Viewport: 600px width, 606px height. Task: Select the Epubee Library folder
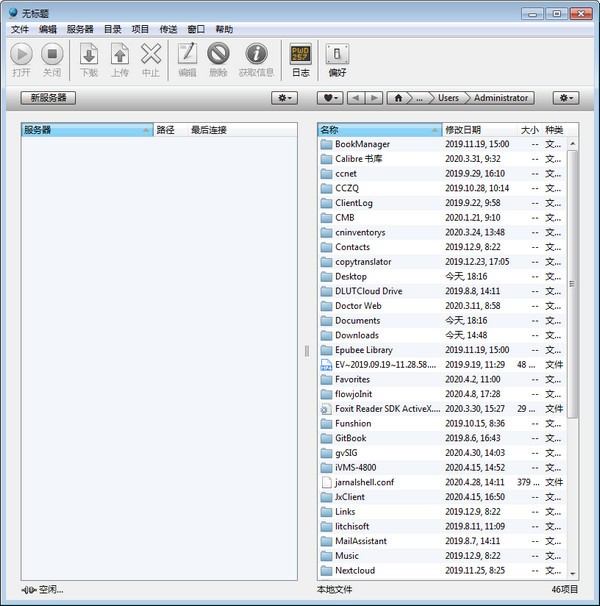click(441, 350)
